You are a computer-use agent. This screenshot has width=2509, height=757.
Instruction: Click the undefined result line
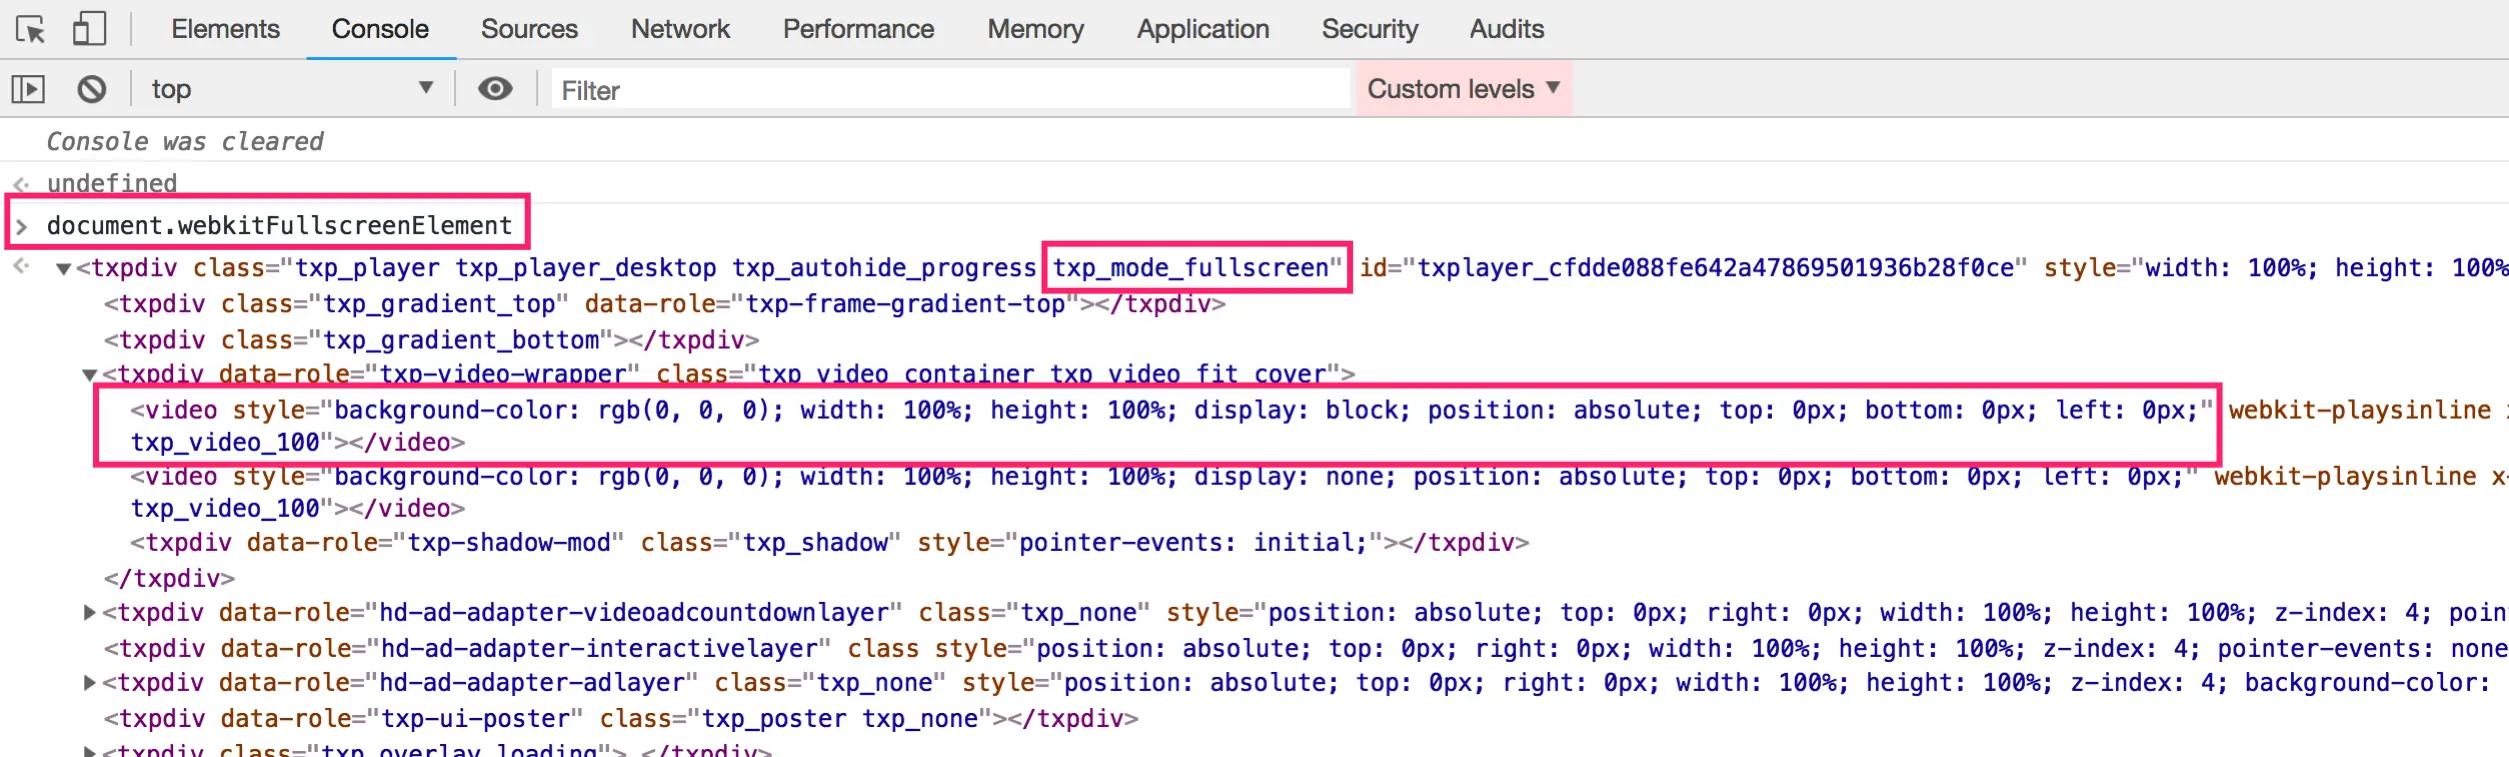coord(112,183)
